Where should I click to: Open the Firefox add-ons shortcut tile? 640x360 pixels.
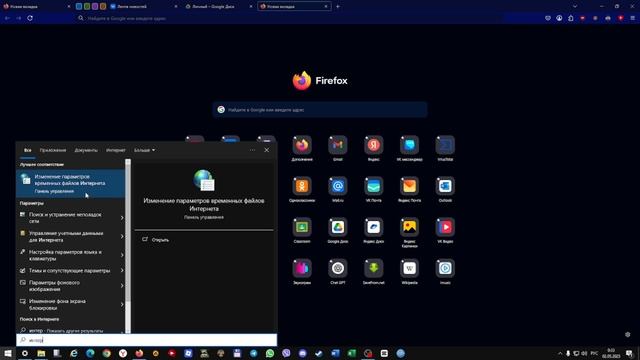click(x=302, y=145)
